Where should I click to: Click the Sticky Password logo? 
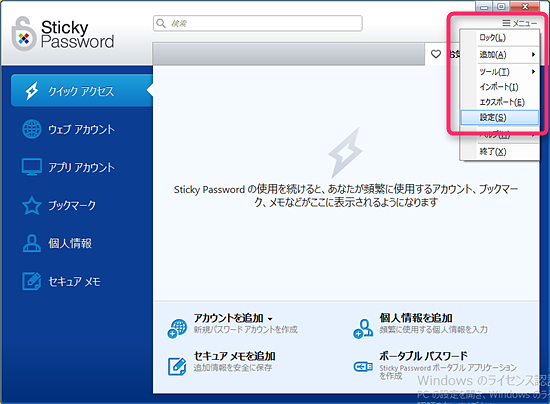click(63, 34)
